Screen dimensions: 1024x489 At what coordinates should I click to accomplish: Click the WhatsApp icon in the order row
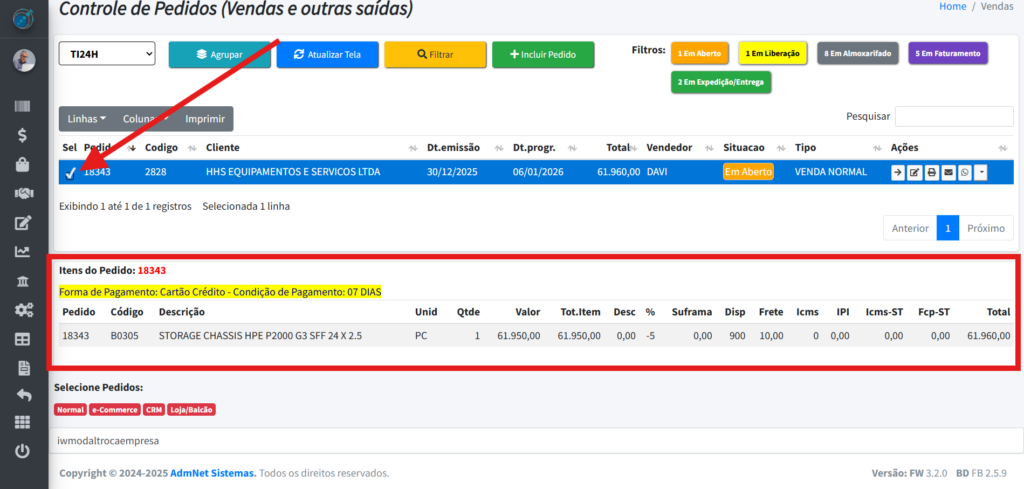pyautogui.click(x=964, y=173)
